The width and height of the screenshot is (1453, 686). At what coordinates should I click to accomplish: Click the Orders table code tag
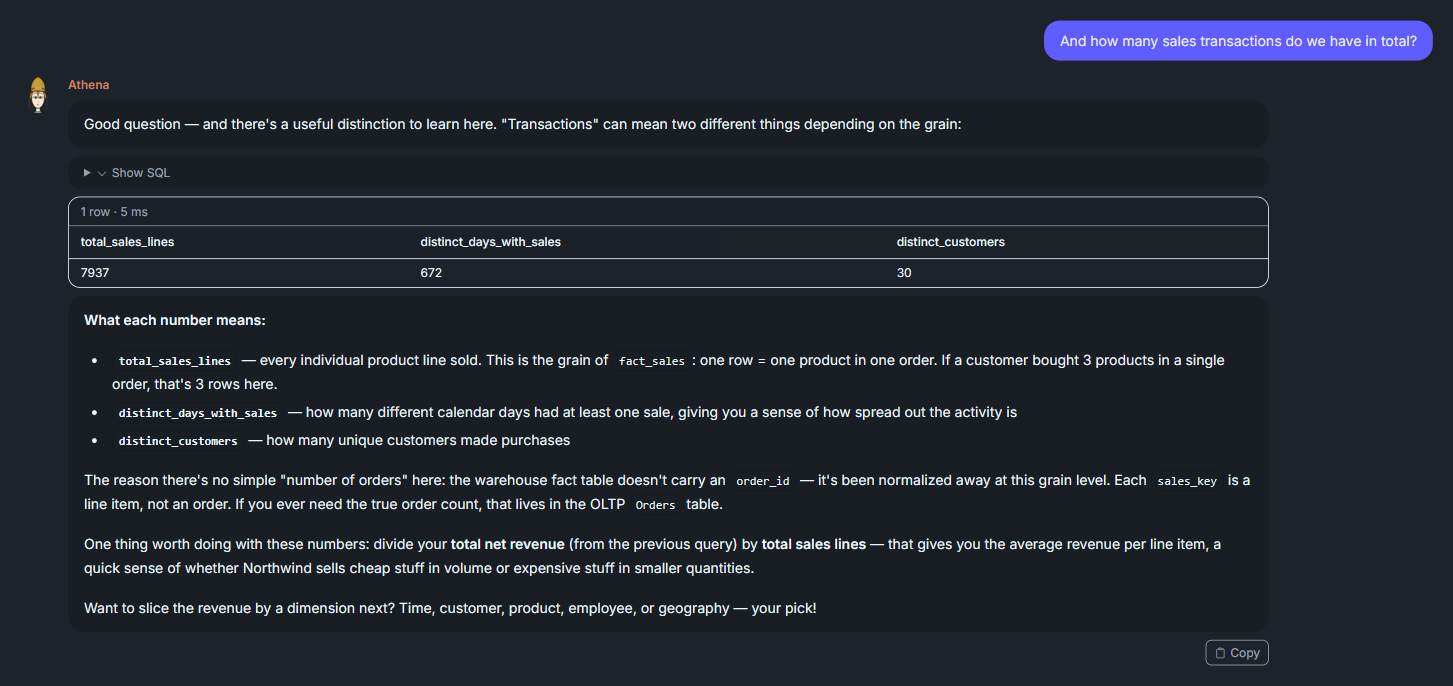pyautogui.click(x=656, y=505)
